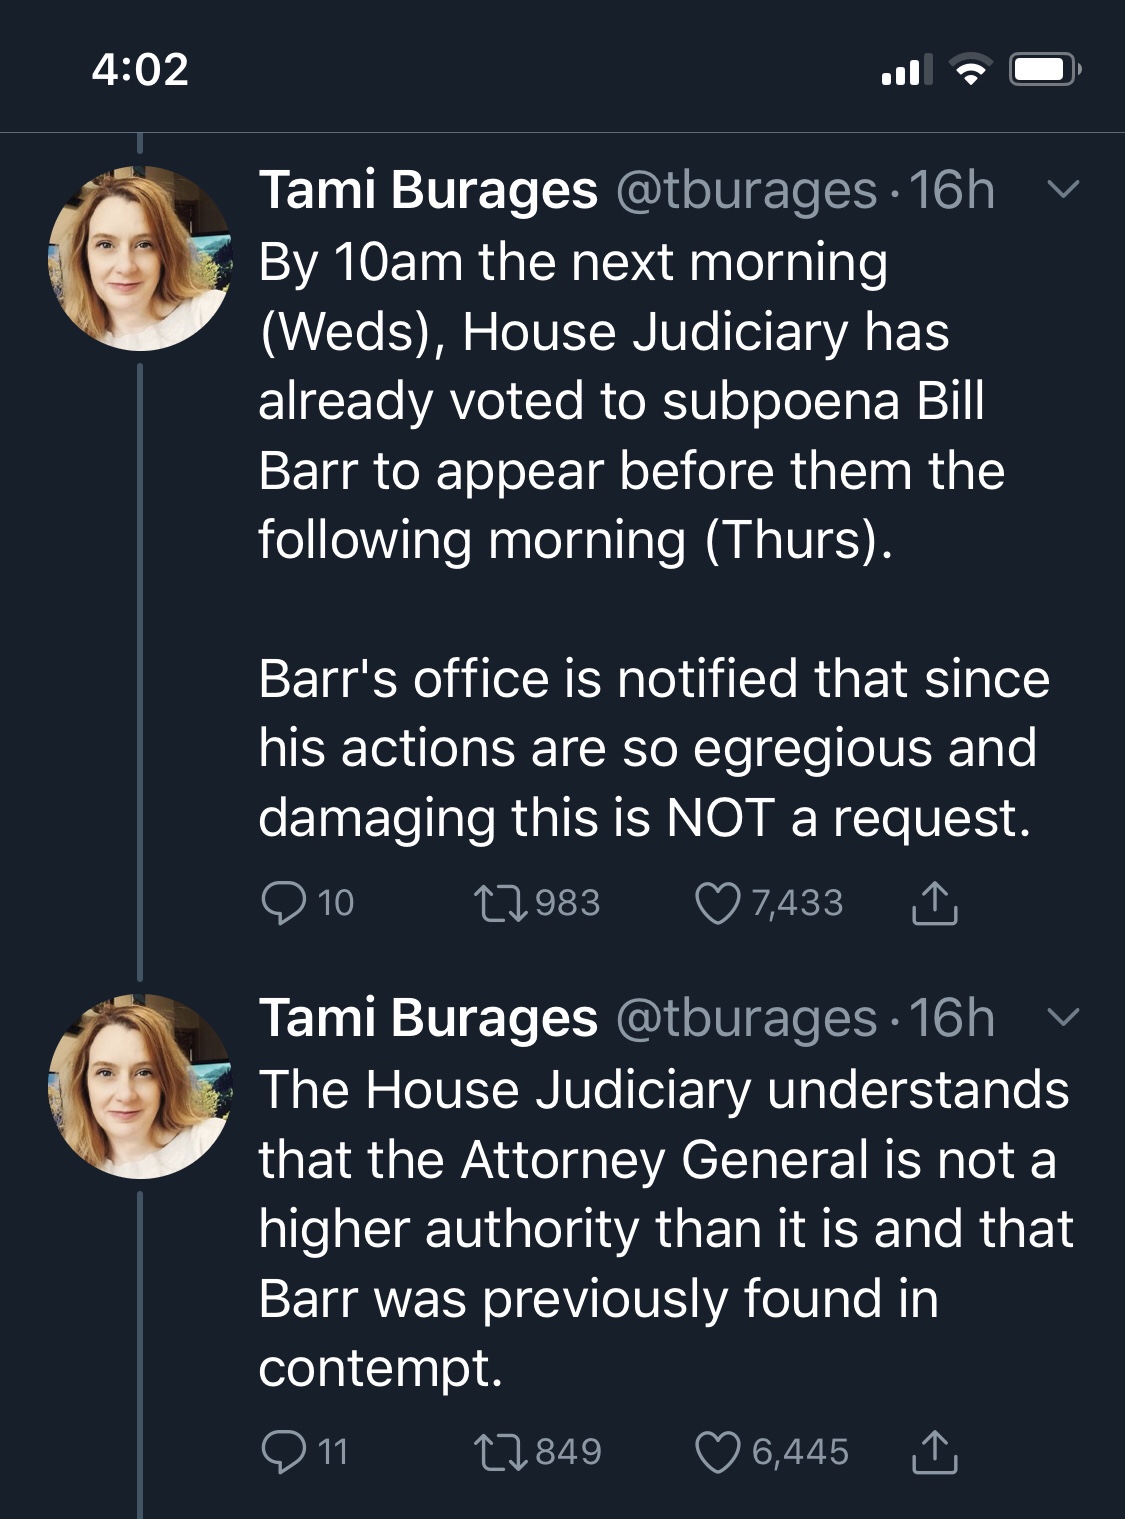This screenshot has width=1125, height=1519.
Task: Like the tweet with 6,445 likes
Action: tap(717, 1452)
